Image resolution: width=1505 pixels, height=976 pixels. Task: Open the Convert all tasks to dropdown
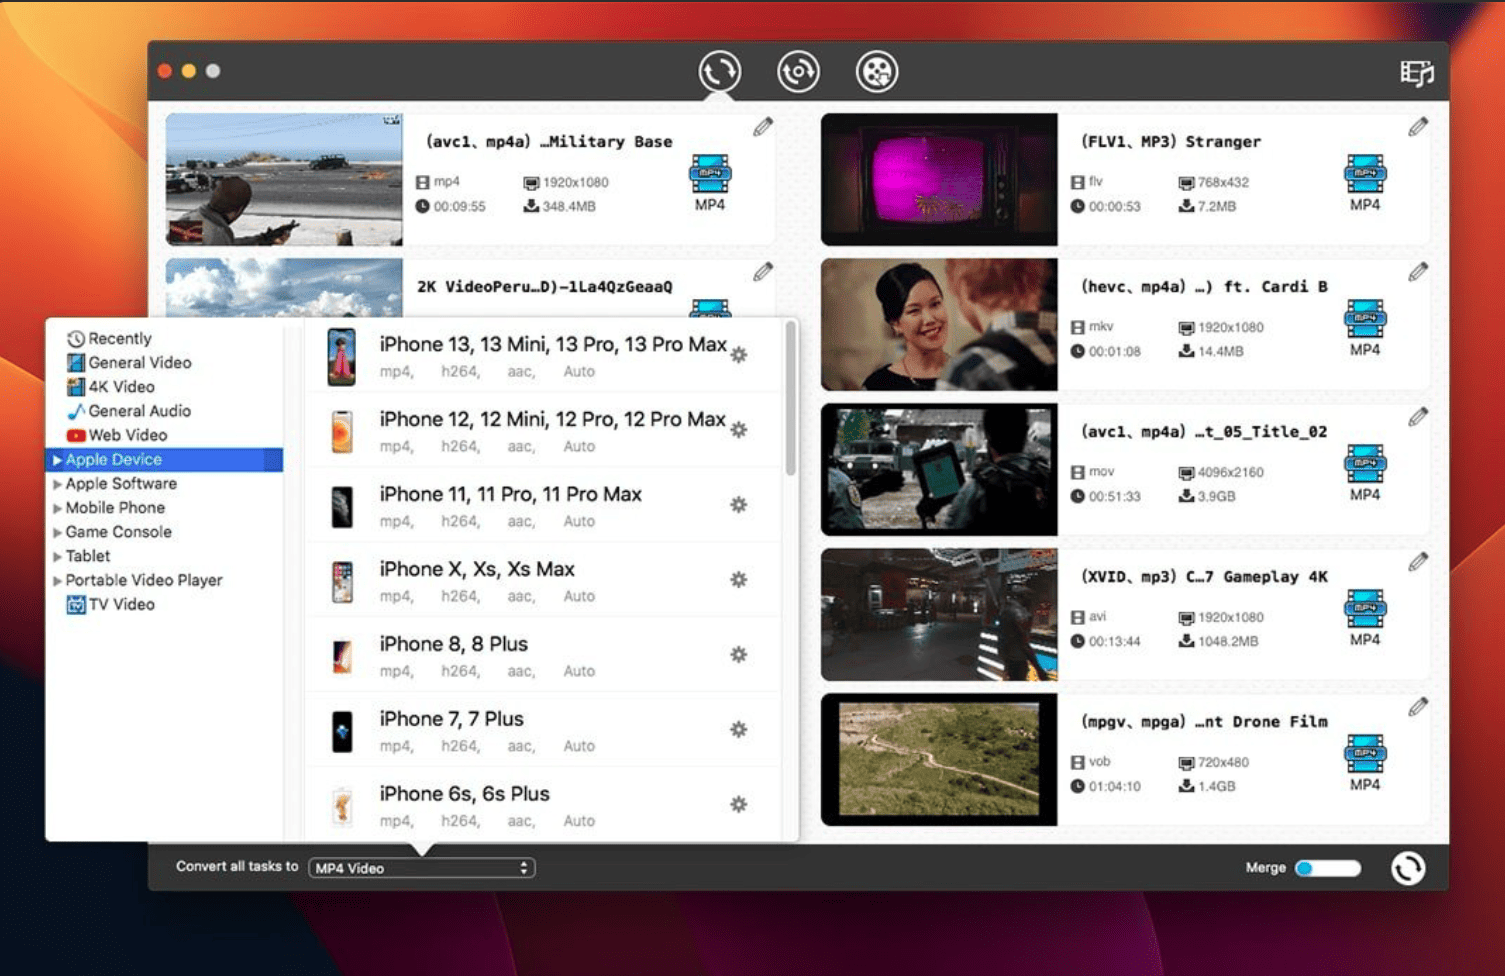pos(422,868)
